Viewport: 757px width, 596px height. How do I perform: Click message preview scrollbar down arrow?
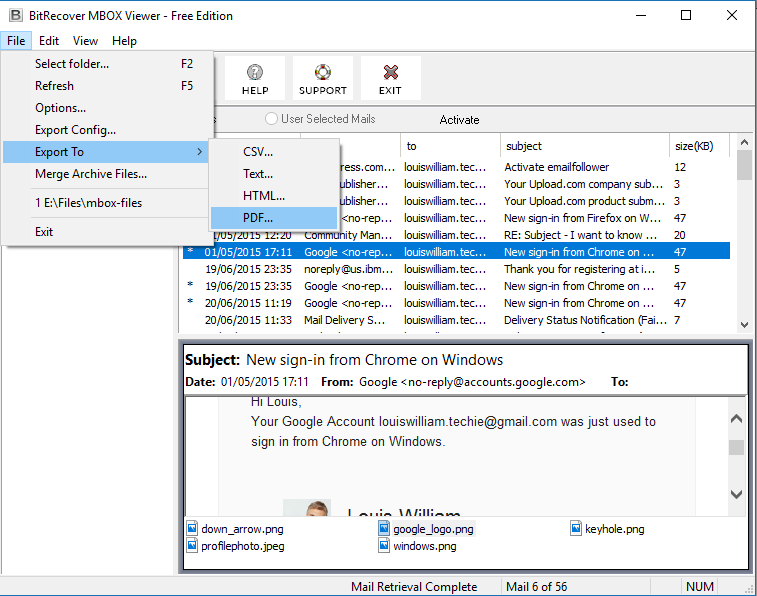click(736, 494)
